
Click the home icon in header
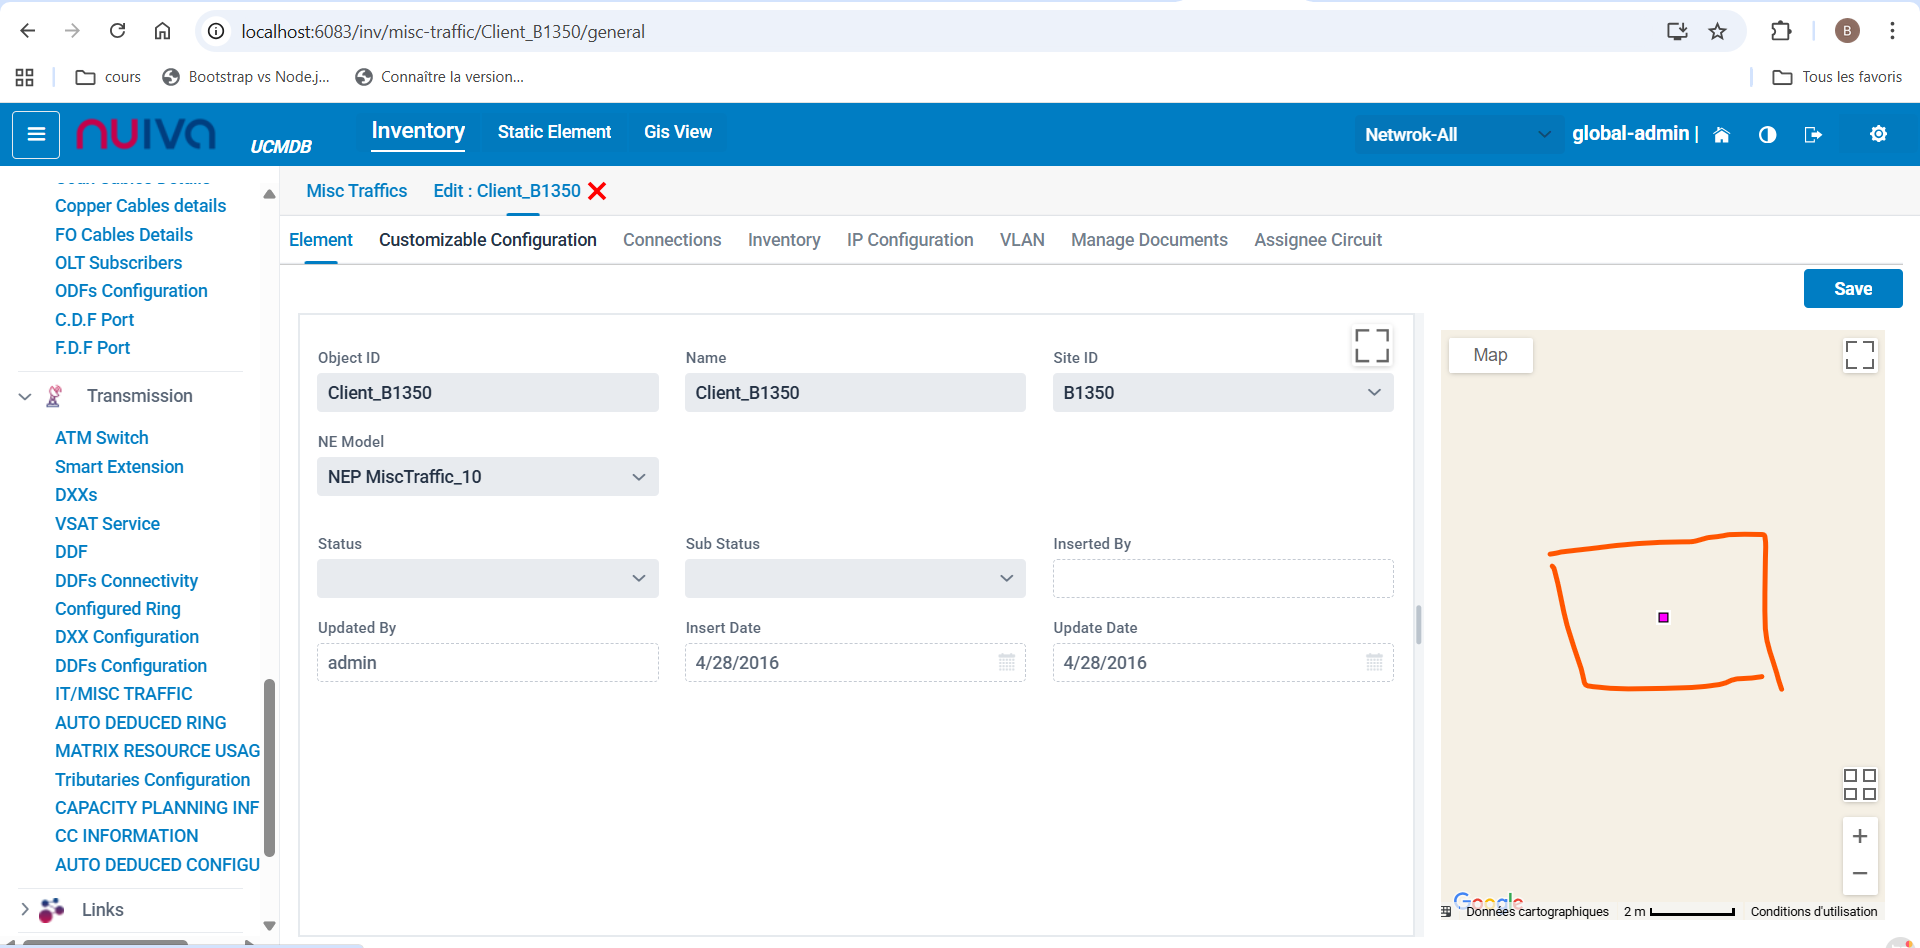(x=1721, y=135)
